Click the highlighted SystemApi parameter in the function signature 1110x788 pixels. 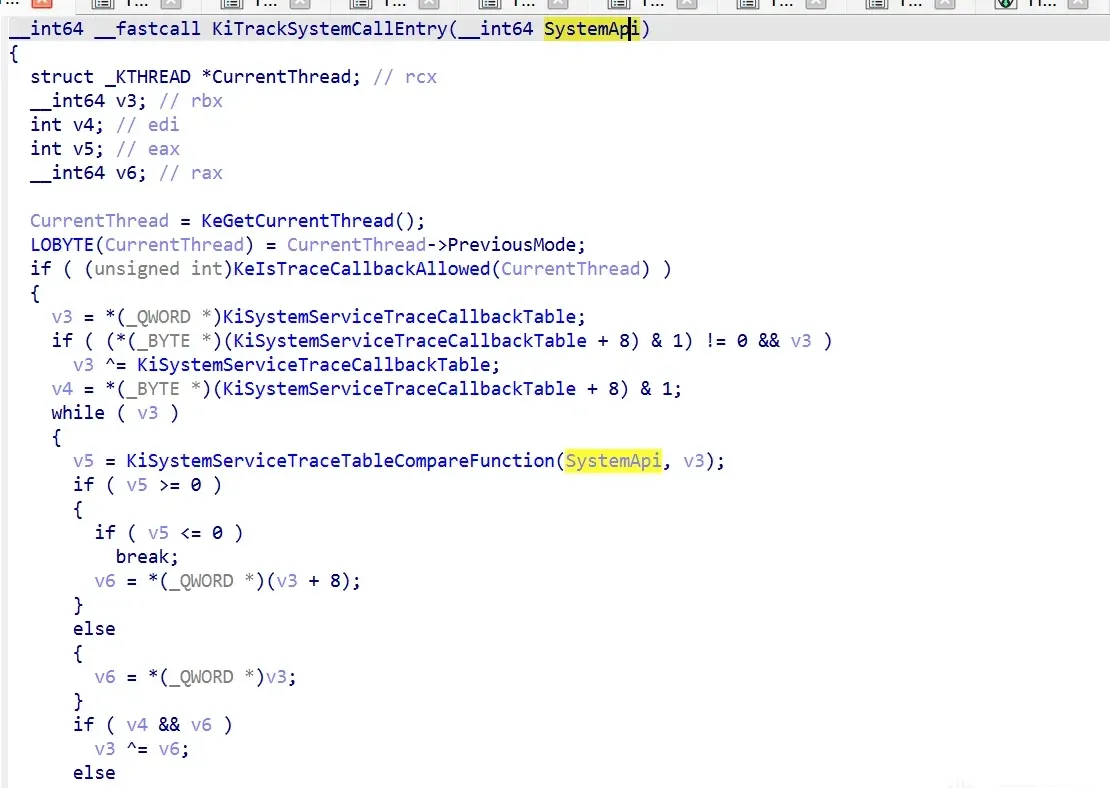[x=591, y=29]
